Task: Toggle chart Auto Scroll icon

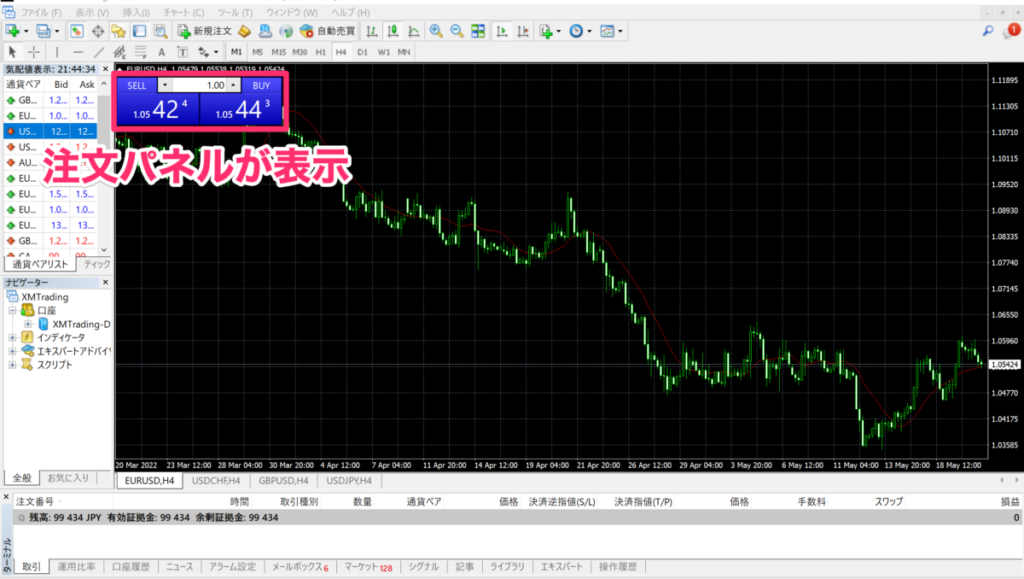Action: click(502, 31)
